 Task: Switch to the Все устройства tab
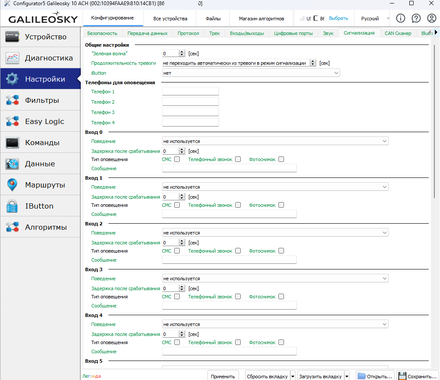click(170, 19)
